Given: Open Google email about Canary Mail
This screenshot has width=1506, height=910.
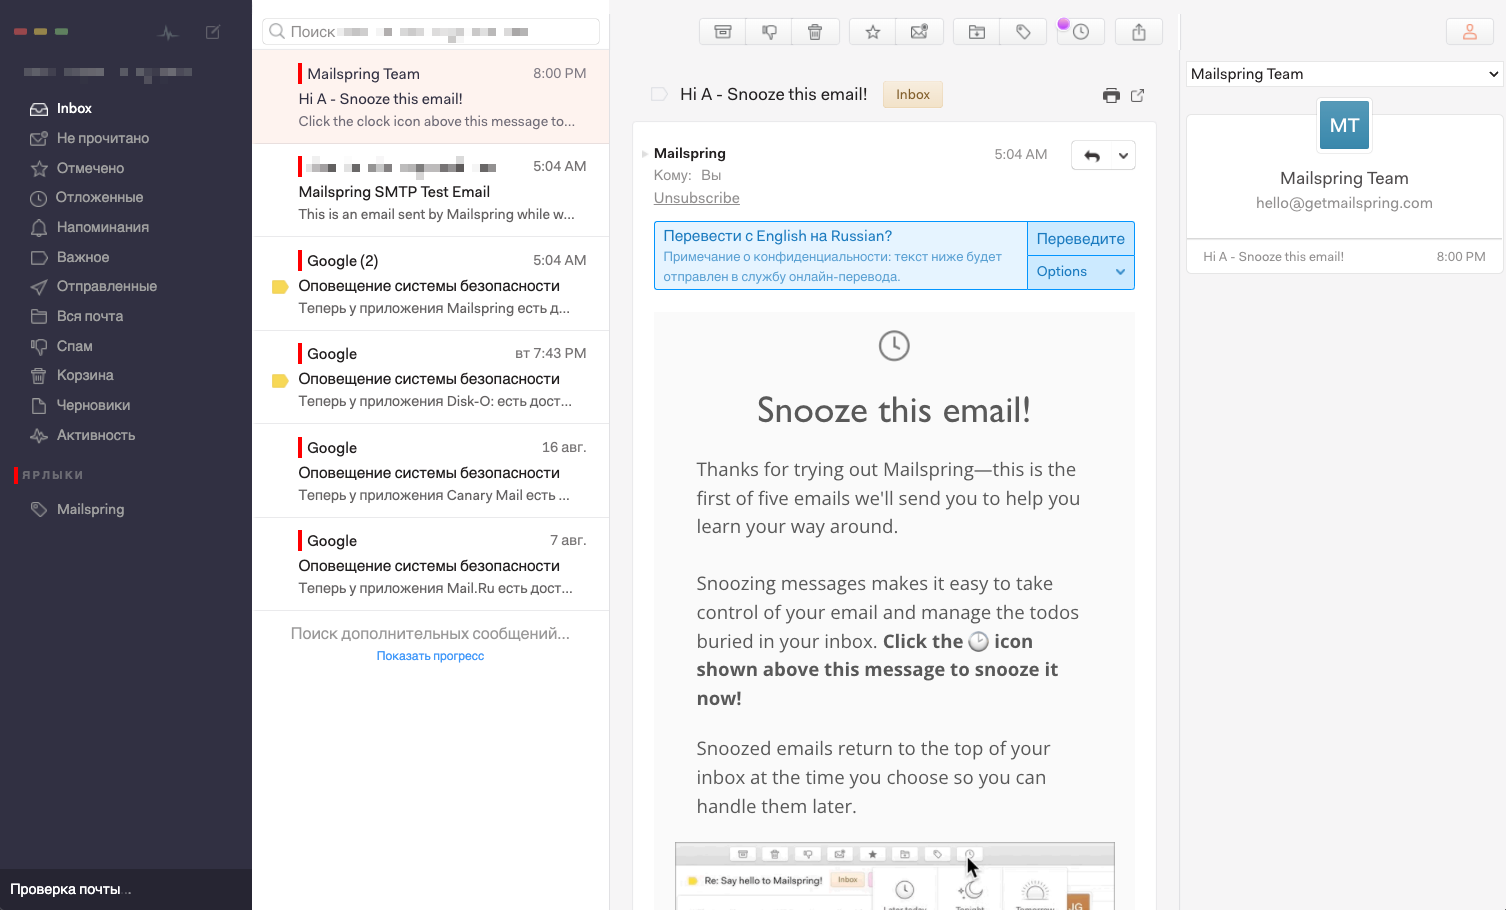Looking at the screenshot, I should tap(431, 471).
